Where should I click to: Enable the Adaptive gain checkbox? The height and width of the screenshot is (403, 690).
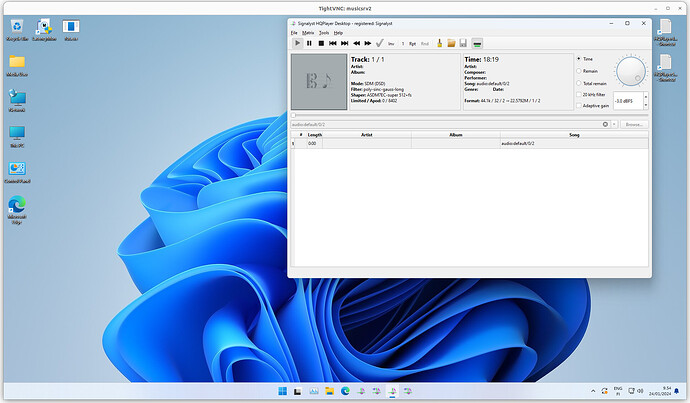[x=579, y=106]
